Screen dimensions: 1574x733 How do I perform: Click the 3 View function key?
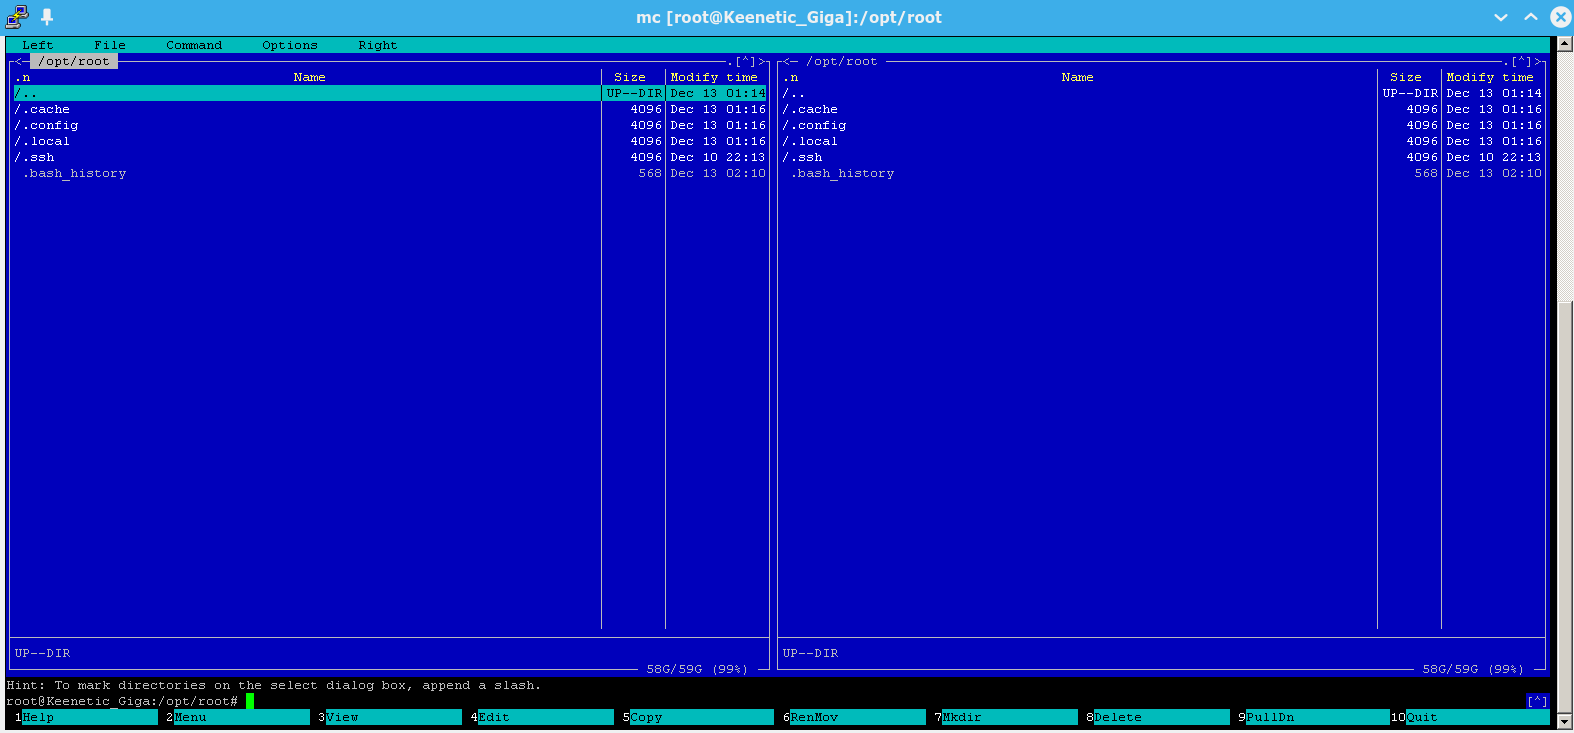click(x=390, y=717)
